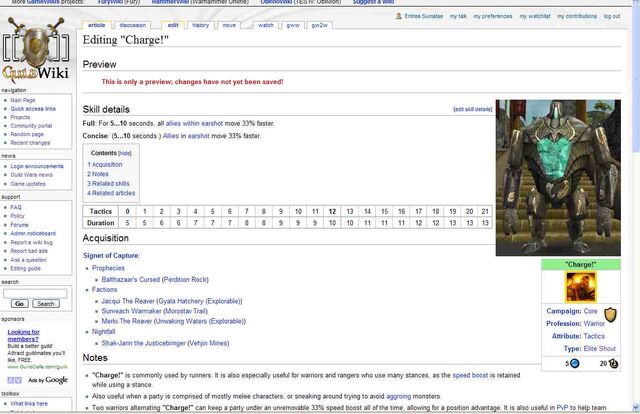Open Jacqui The Reaver link

point(172,301)
